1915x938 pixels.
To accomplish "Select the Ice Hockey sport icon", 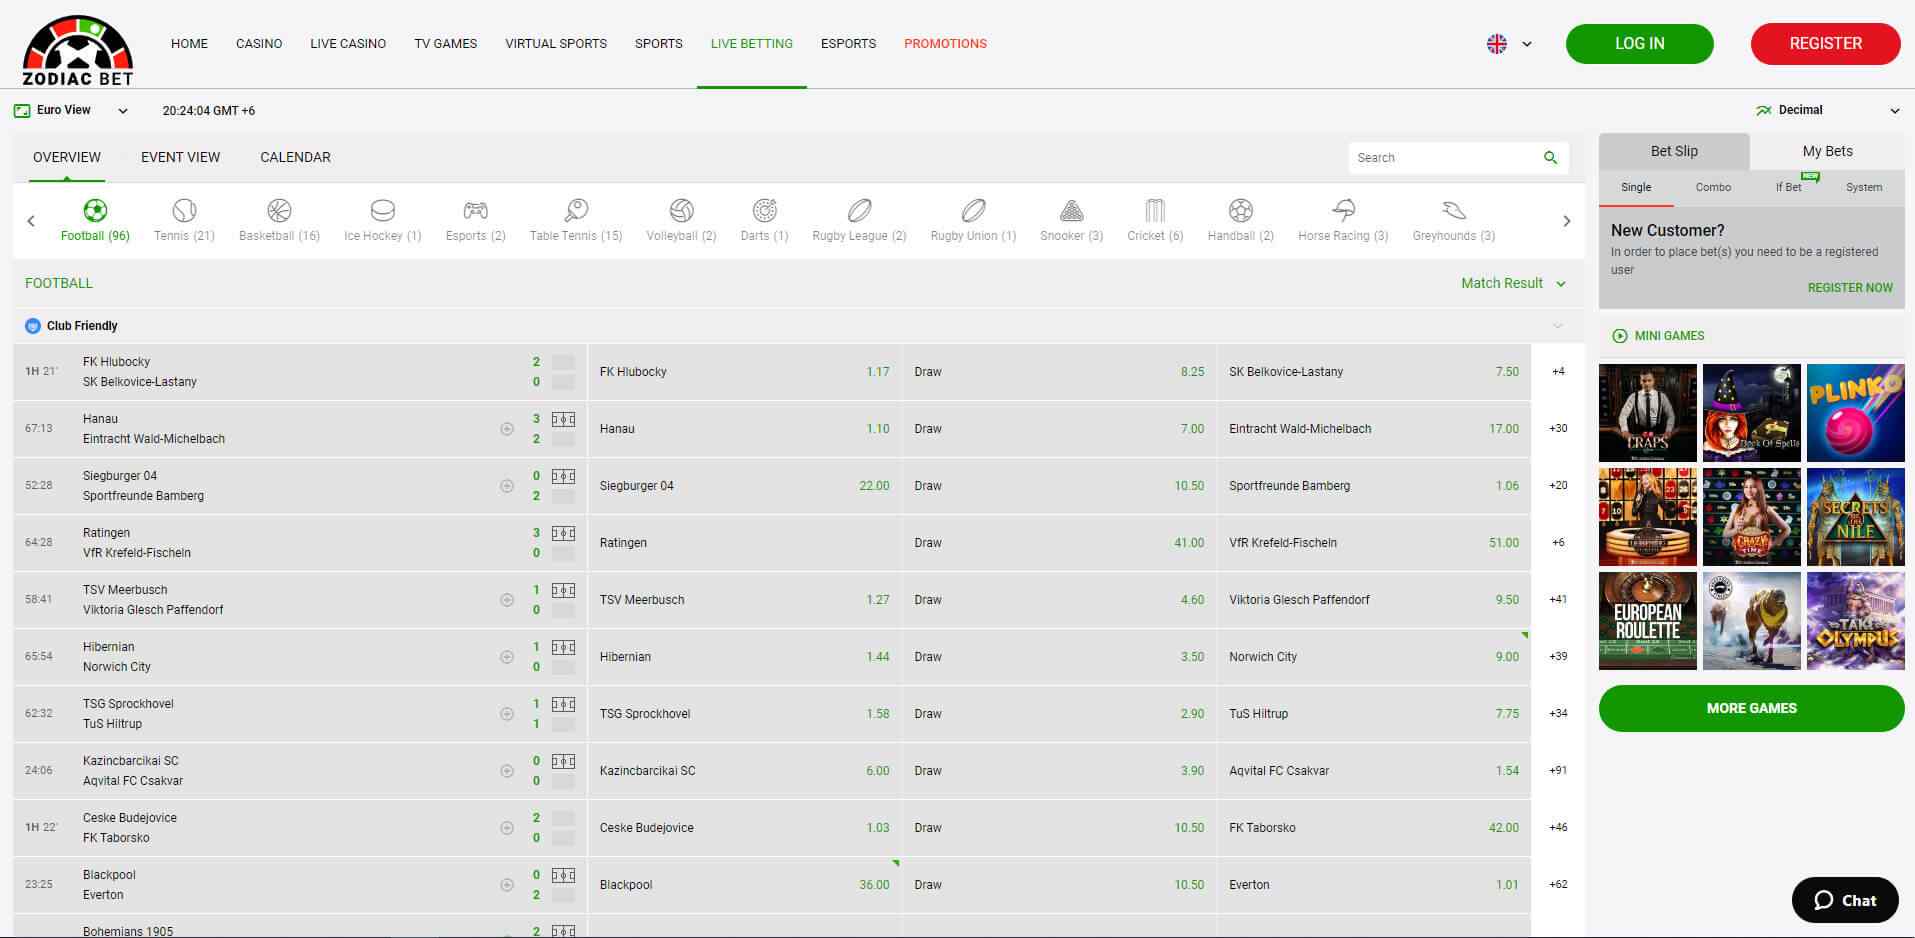I will (x=383, y=210).
